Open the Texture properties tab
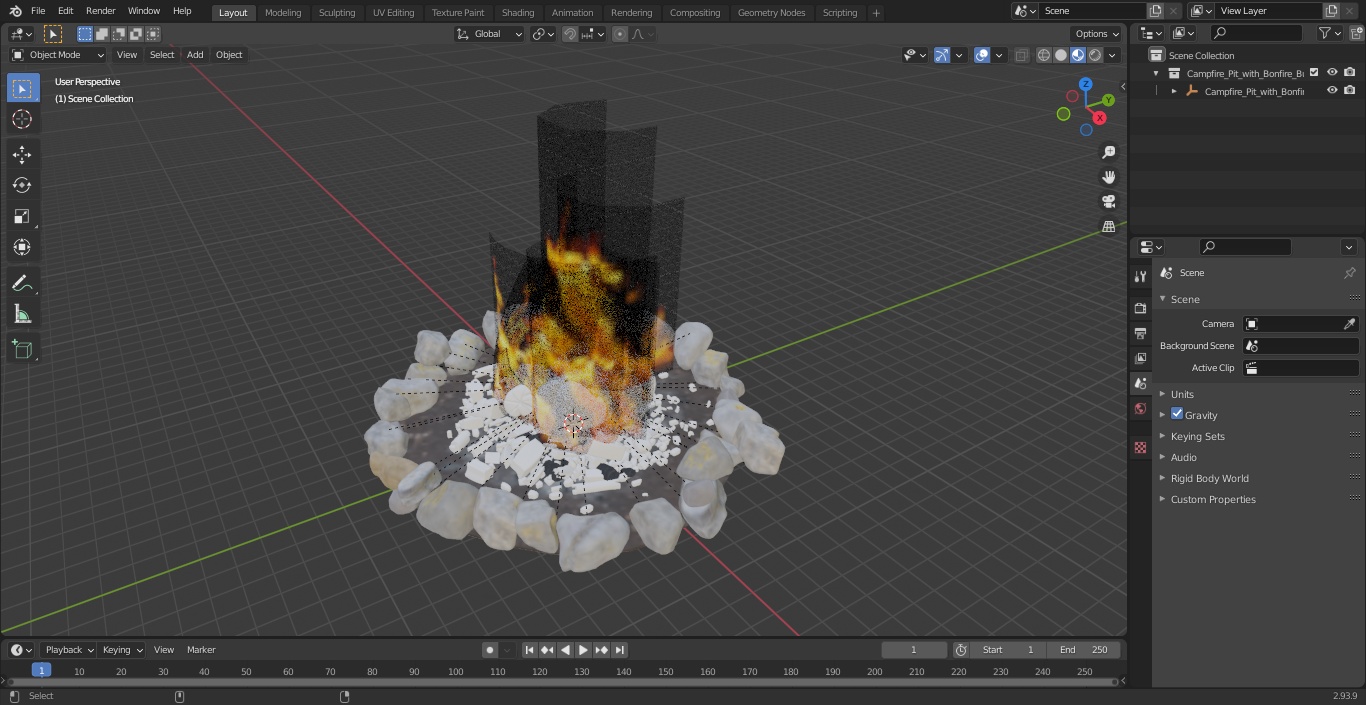 1140,448
